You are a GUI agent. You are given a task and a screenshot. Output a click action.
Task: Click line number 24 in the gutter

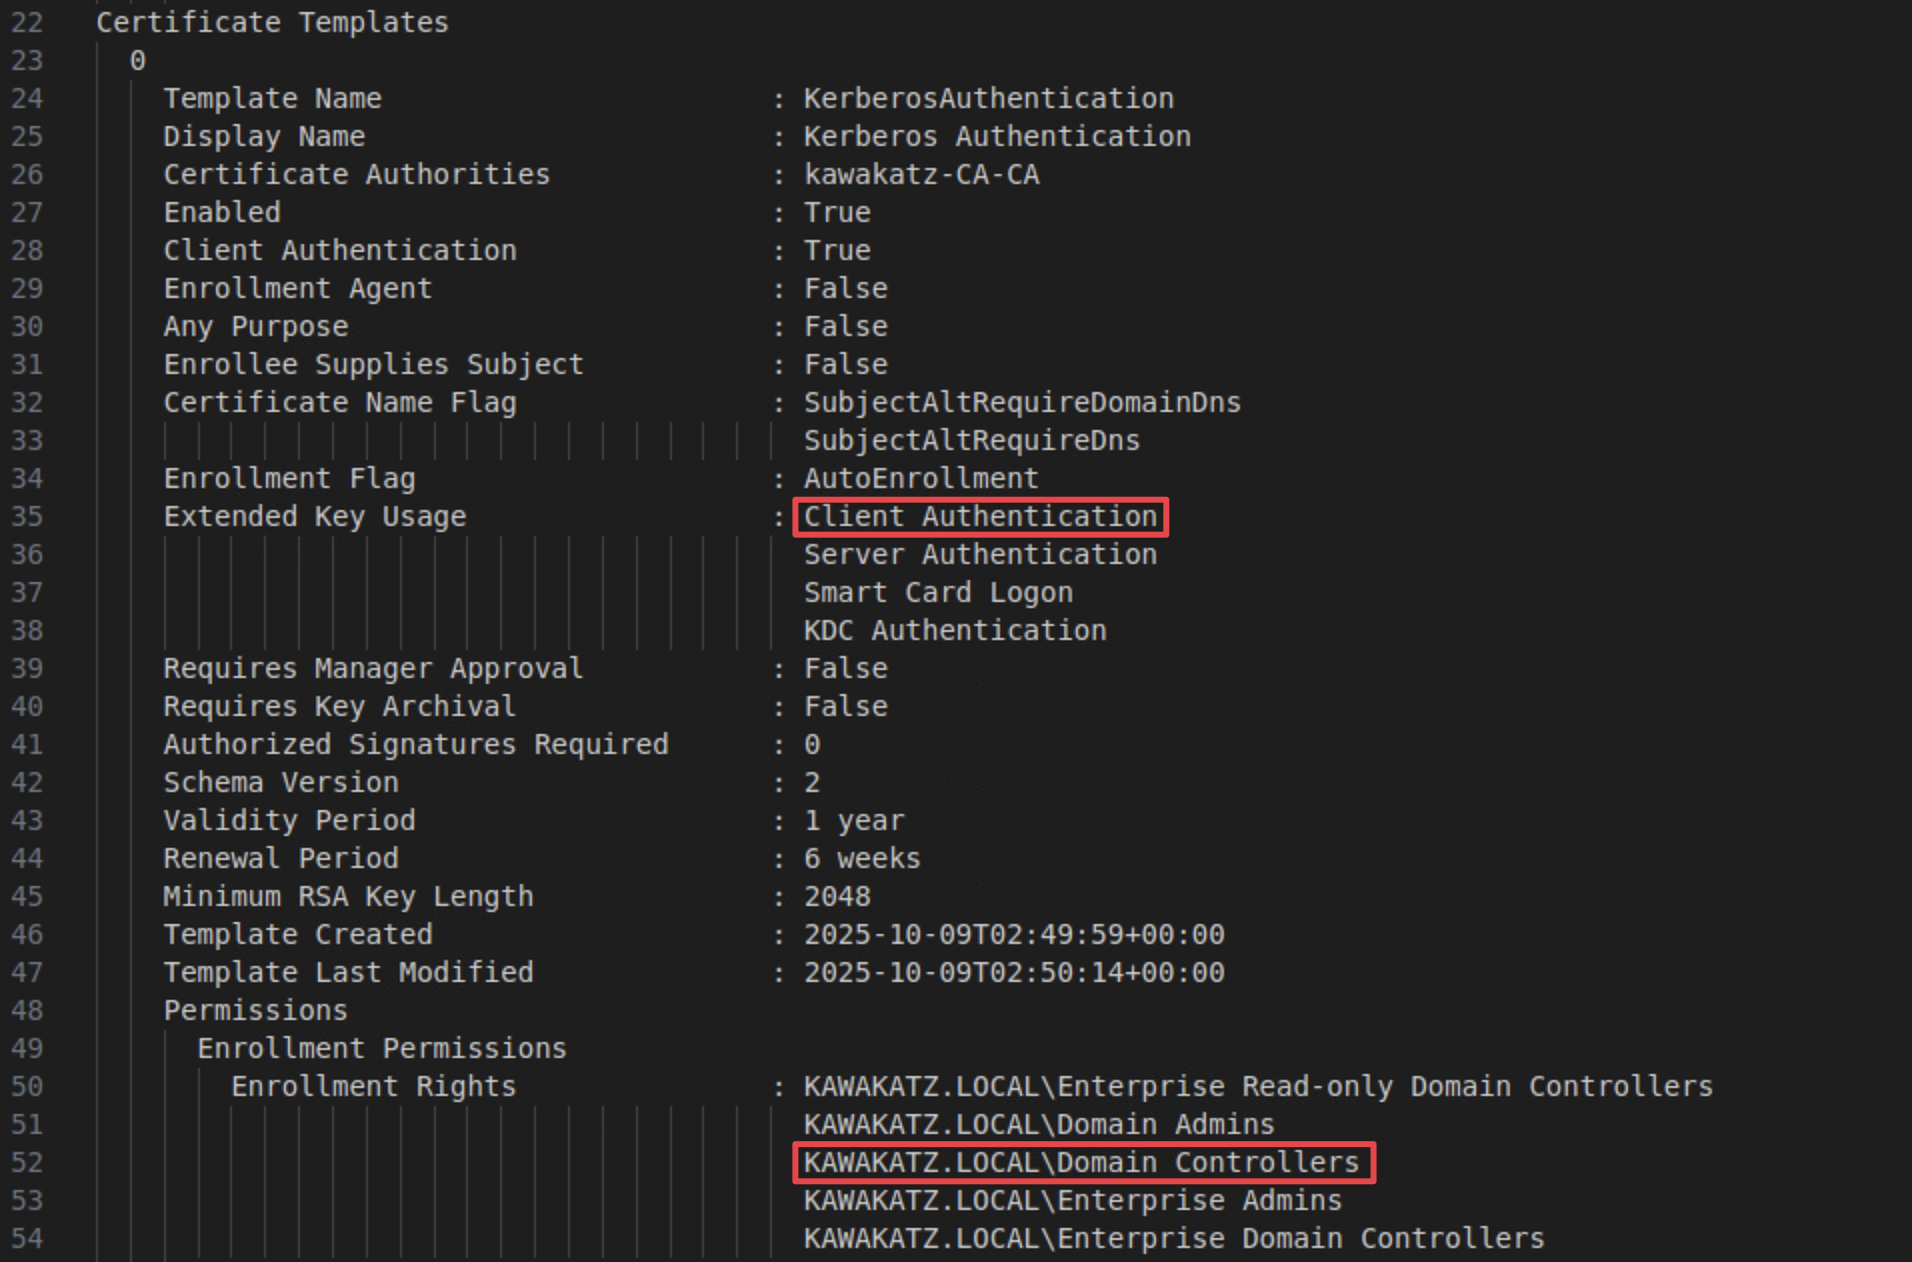click(x=27, y=99)
